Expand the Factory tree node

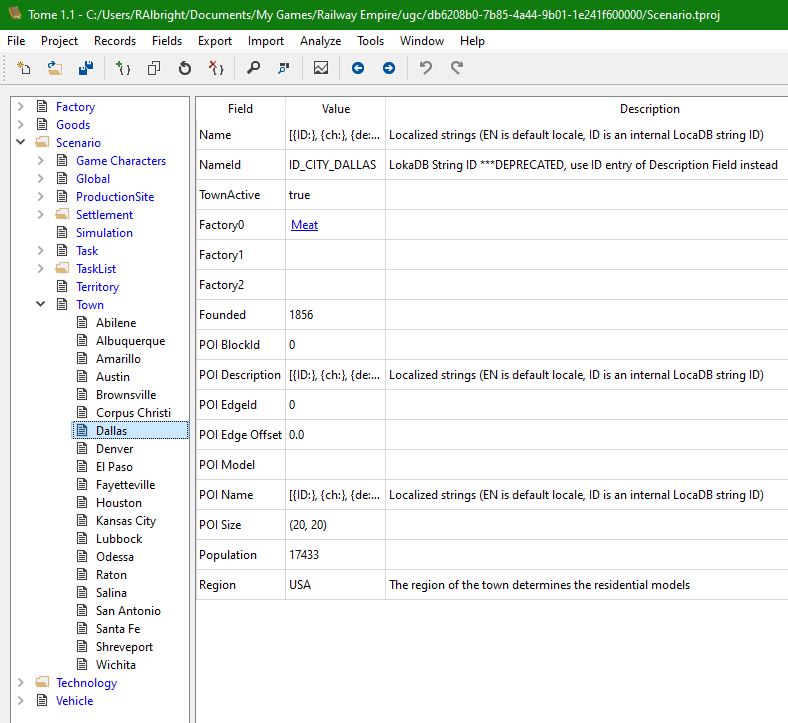click(x=20, y=107)
